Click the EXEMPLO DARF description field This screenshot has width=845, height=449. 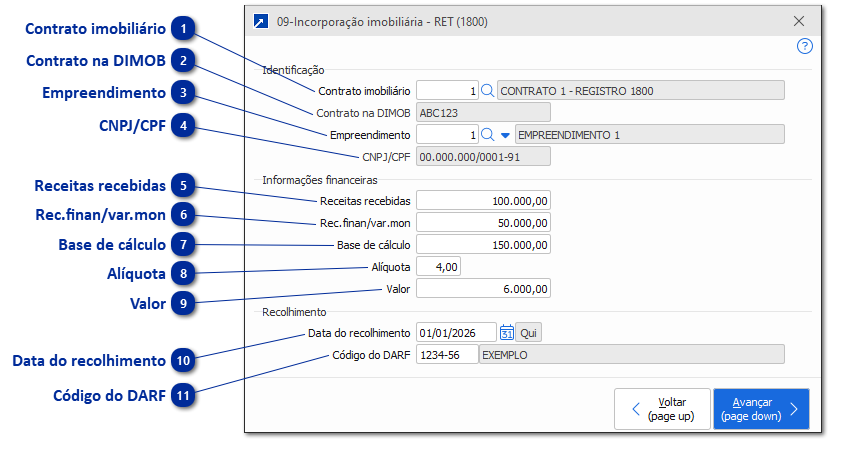(x=632, y=355)
